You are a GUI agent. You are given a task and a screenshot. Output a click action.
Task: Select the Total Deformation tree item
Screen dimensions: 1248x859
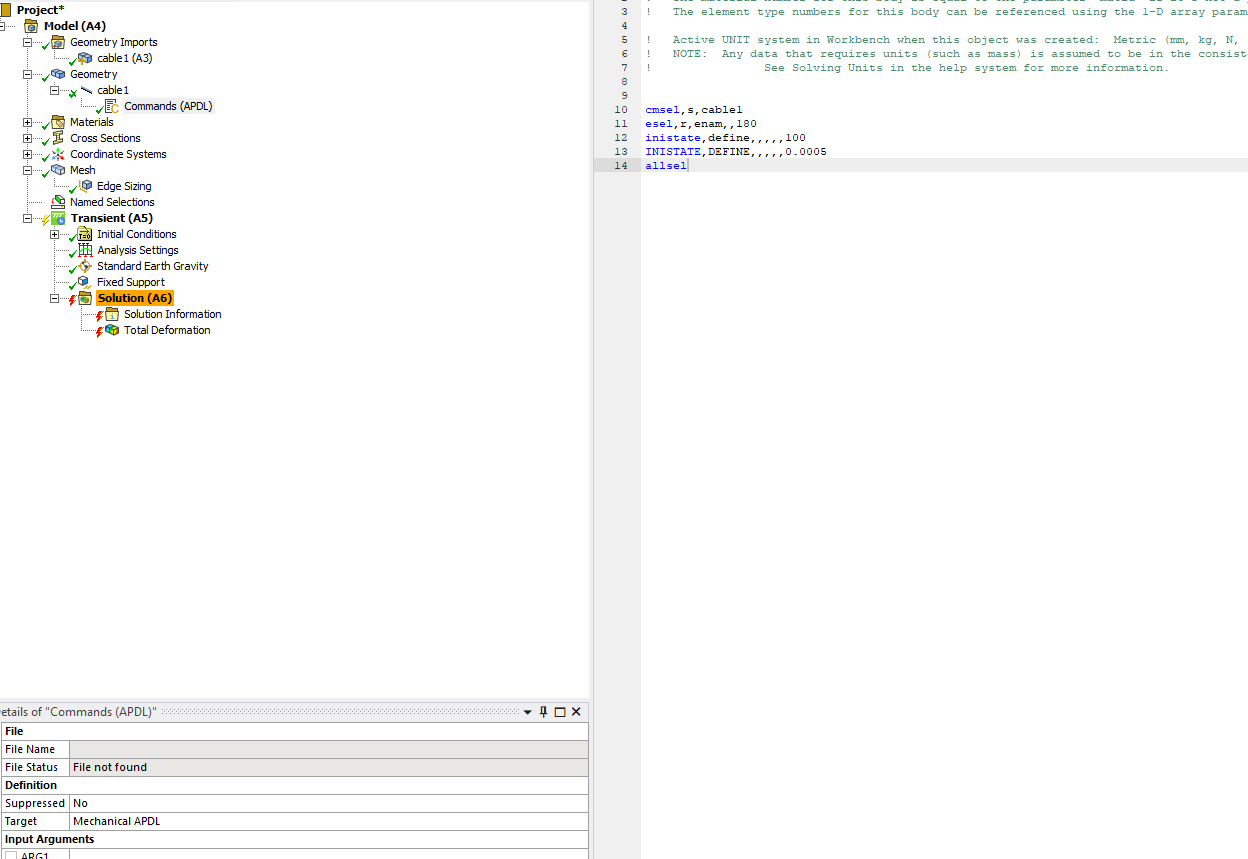point(167,330)
